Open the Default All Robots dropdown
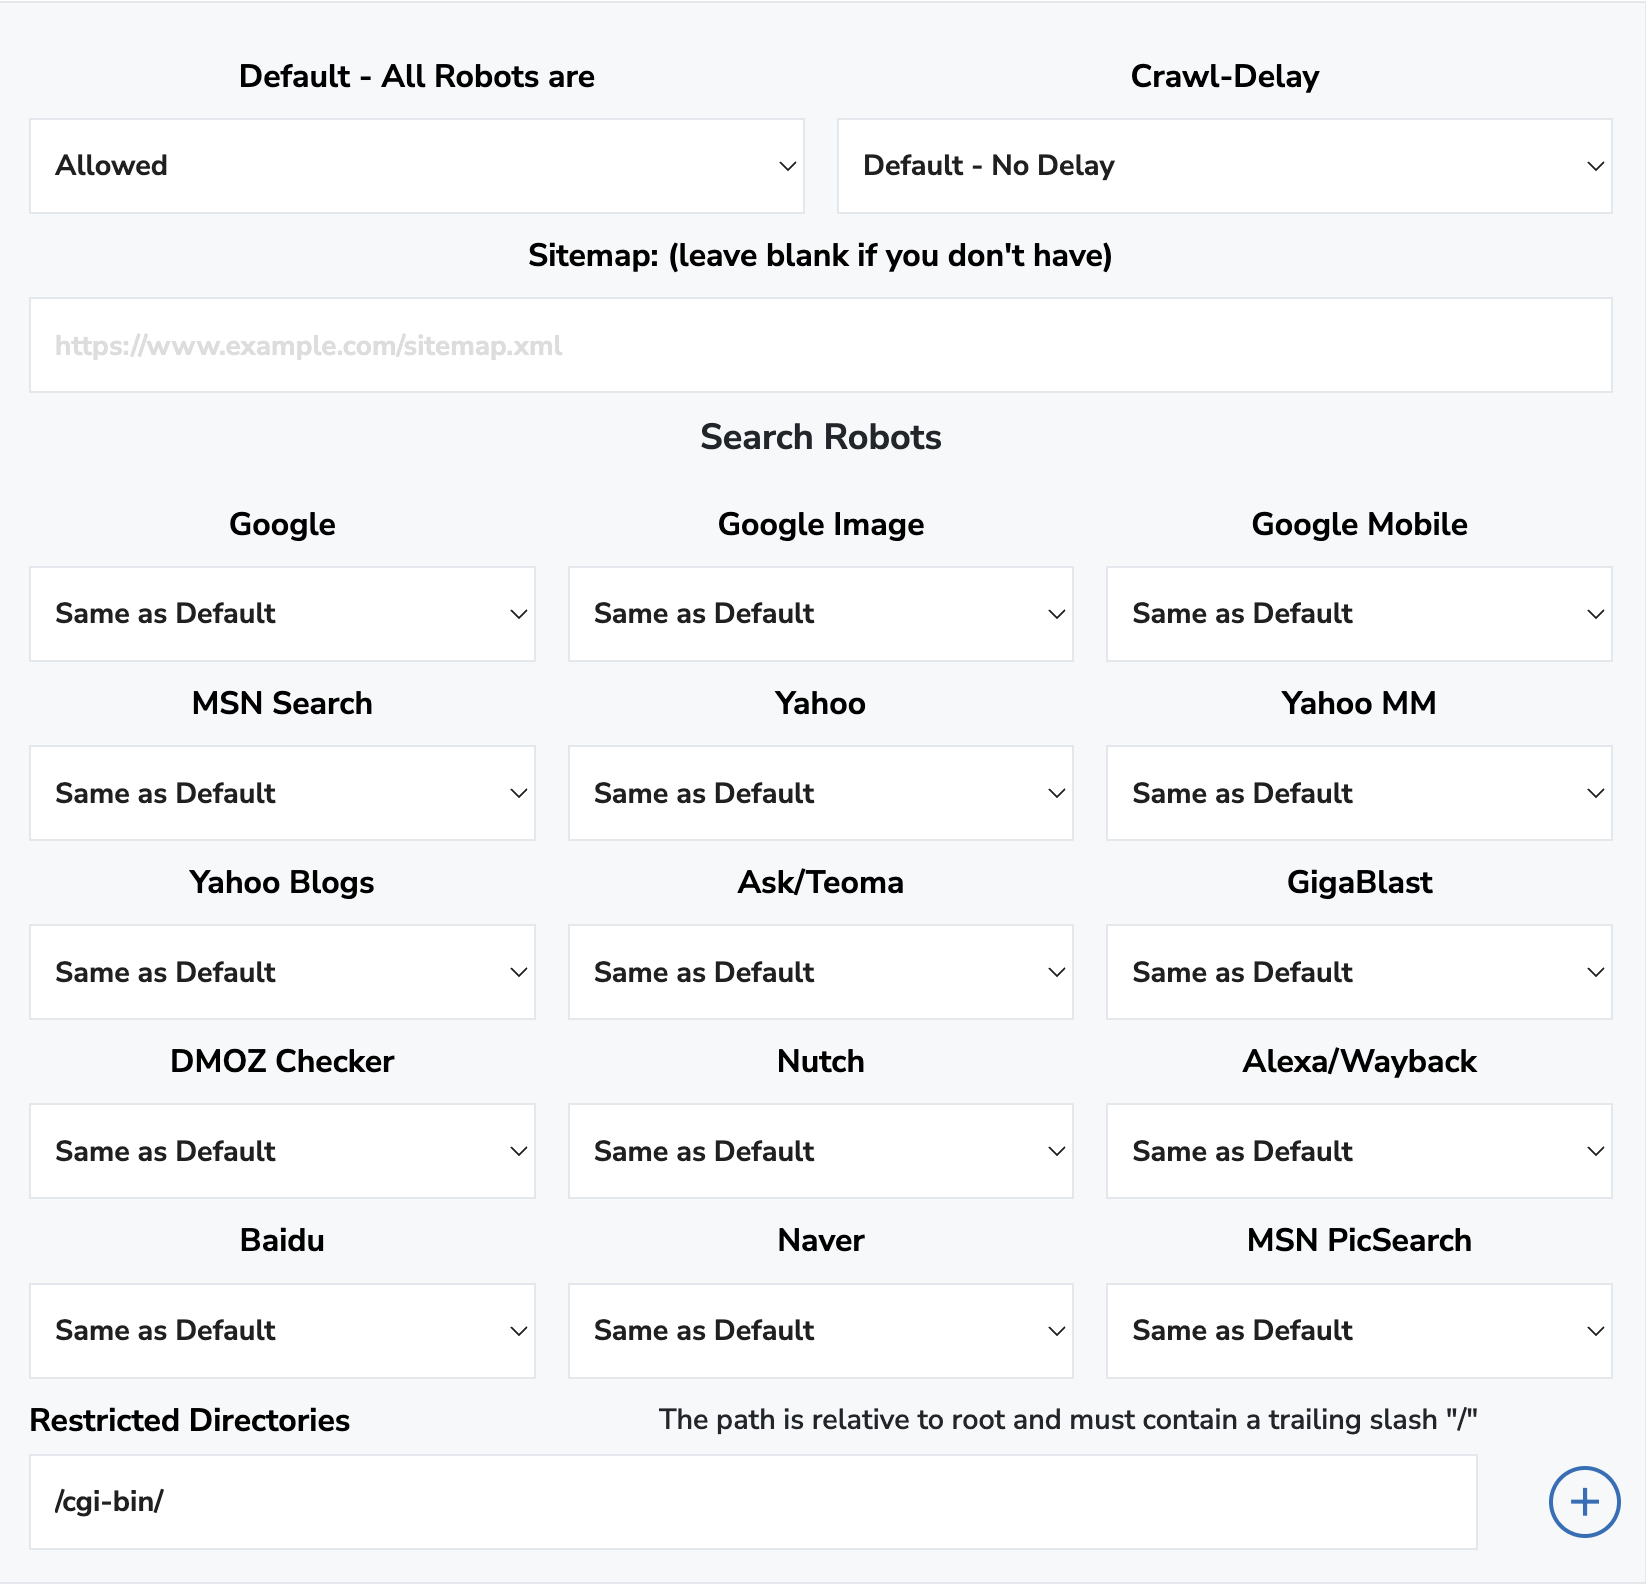1646x1586 pixels. (x=417, y=166)
